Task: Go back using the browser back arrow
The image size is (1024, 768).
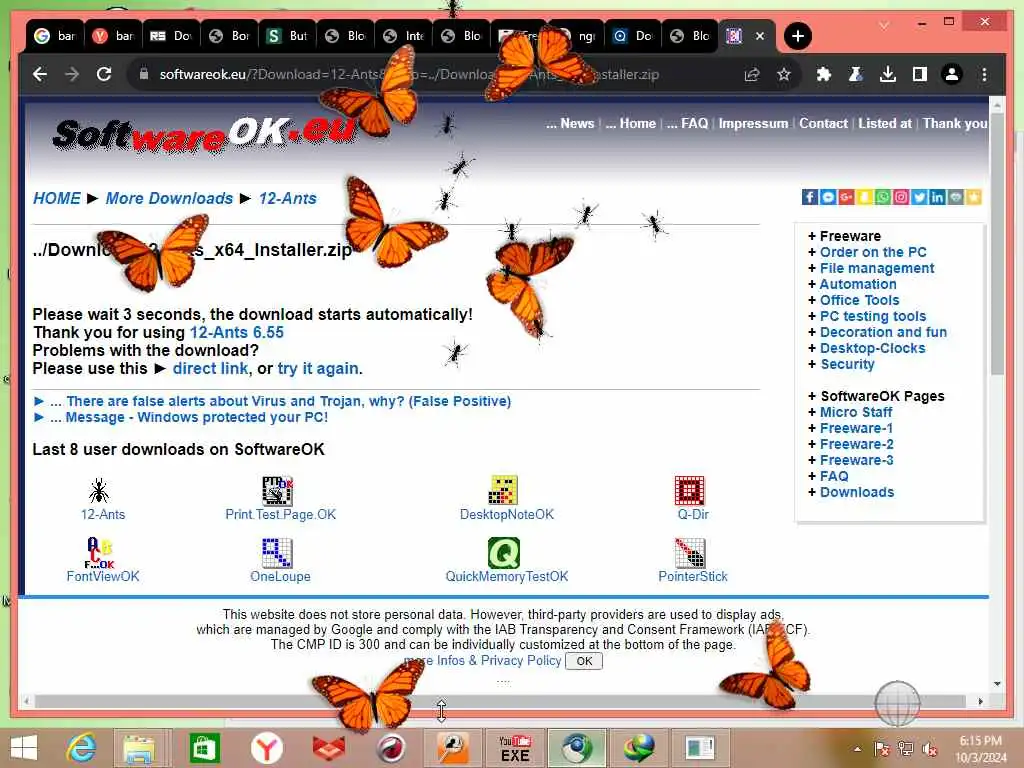Action: (40, 74)
